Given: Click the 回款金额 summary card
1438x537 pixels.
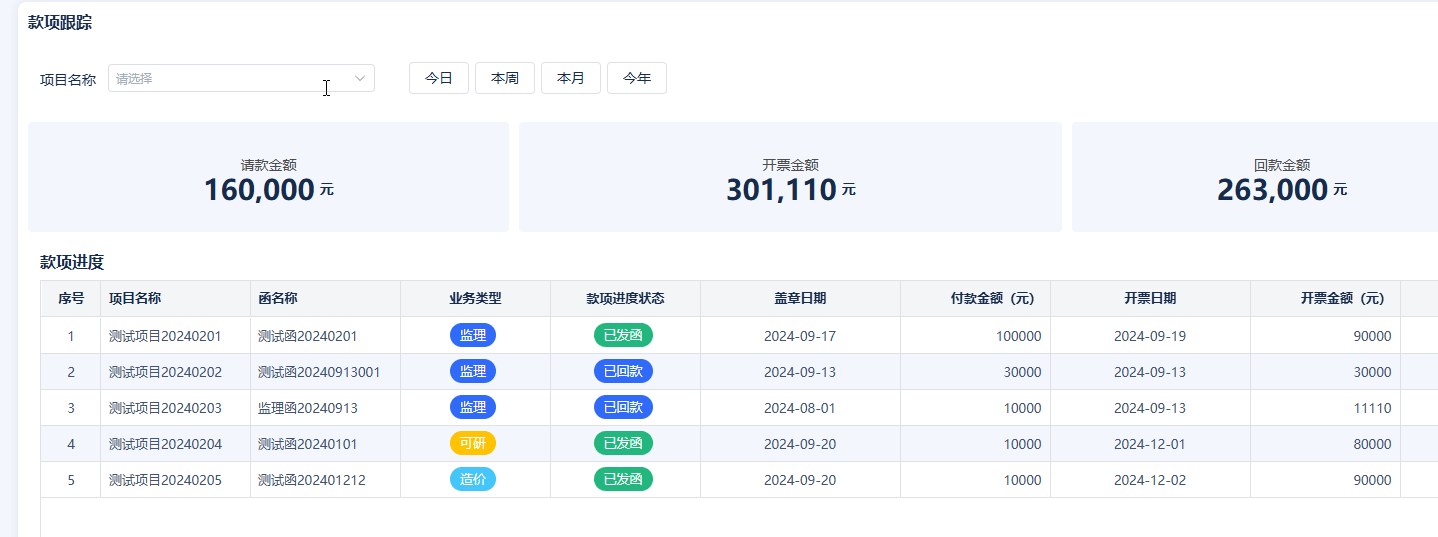Looking at the screenshot, I should [1254, 178].
